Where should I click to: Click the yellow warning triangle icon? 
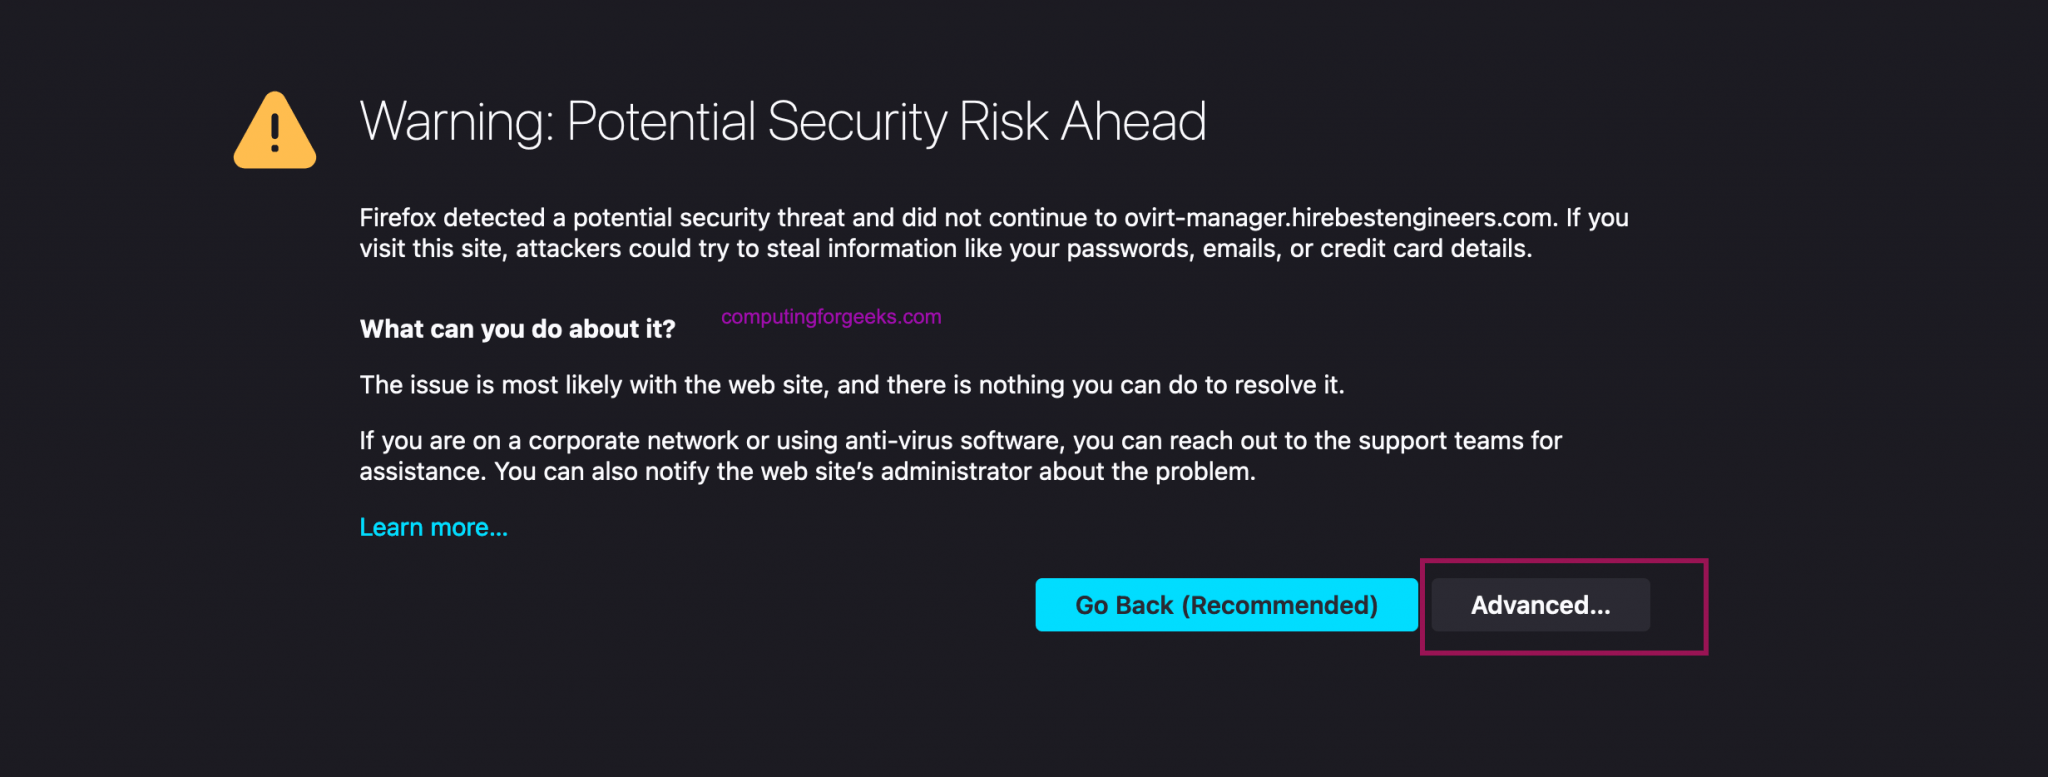click(x=275, y=131)
